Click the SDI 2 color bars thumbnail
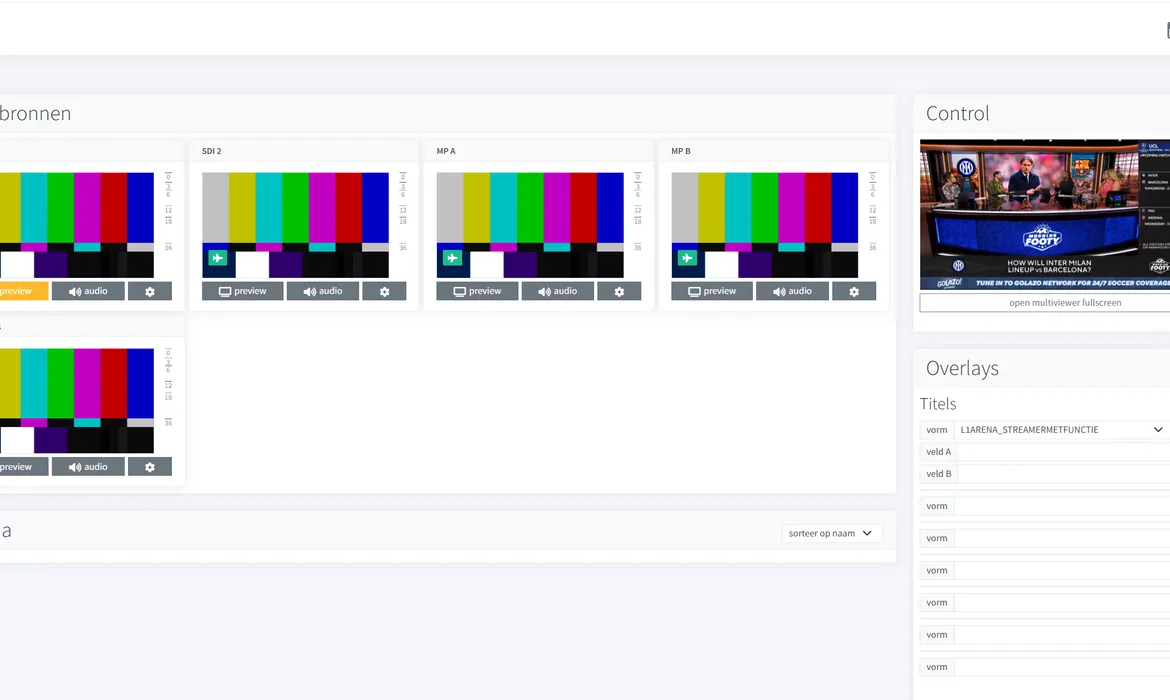Viewport: 1170px width, 700px height. [295, 225]
